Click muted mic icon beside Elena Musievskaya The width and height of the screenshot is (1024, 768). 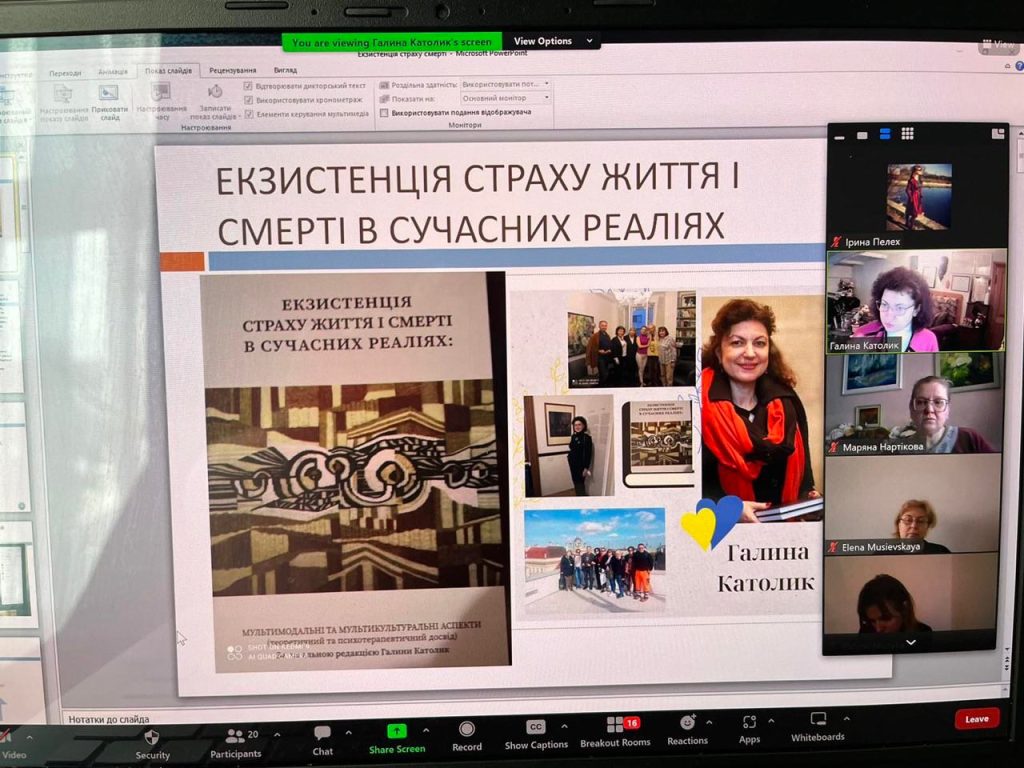click(x=833, y=547)
